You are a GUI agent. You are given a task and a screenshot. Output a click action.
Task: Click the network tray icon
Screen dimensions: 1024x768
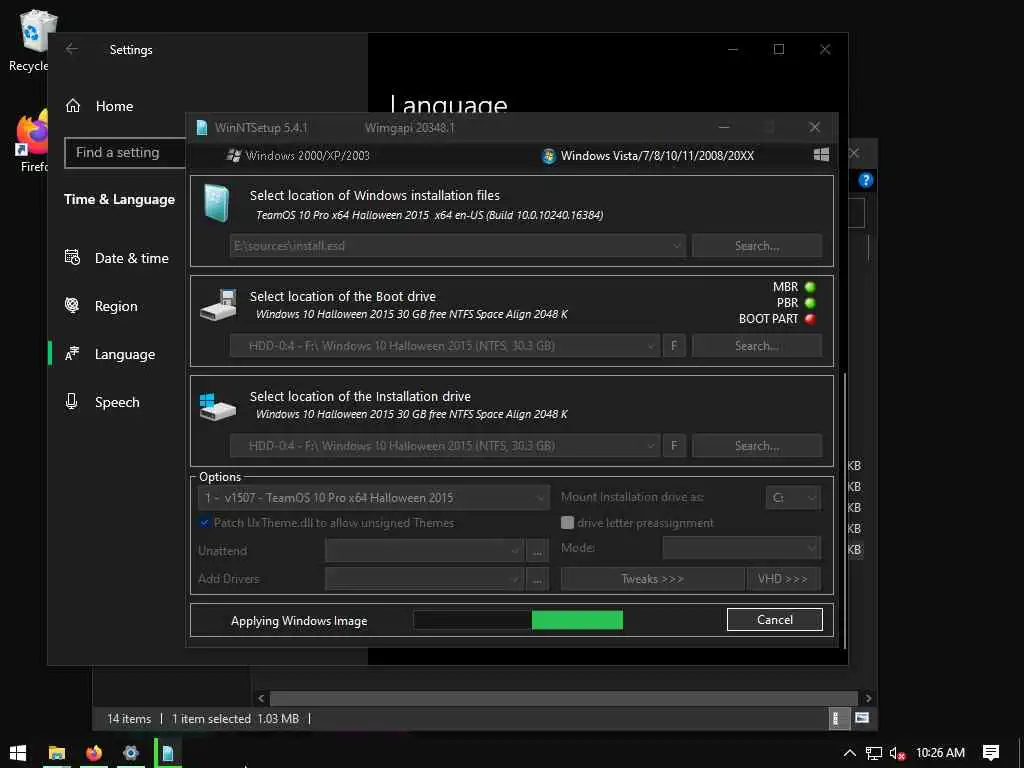874,753
